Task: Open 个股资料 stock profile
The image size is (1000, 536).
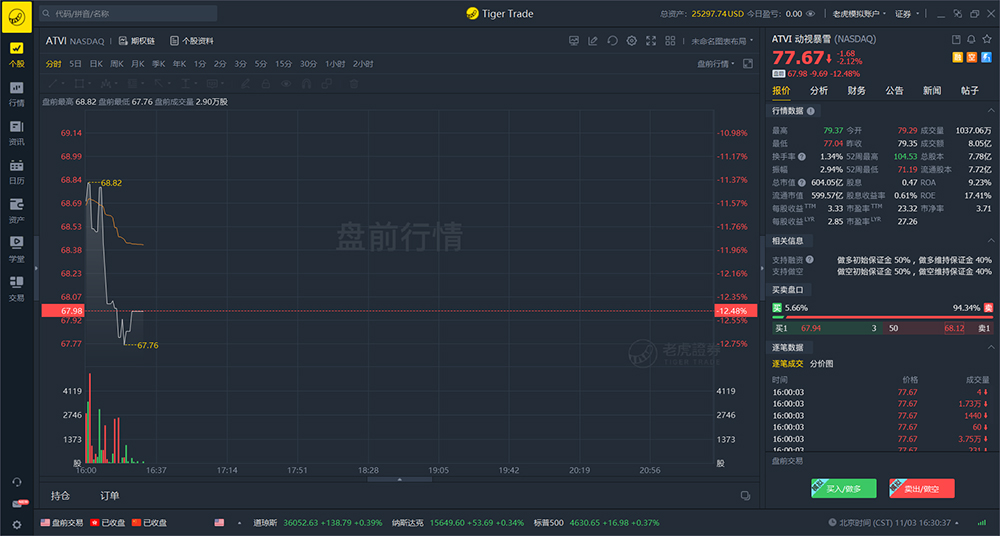Action: click(191, 41)
